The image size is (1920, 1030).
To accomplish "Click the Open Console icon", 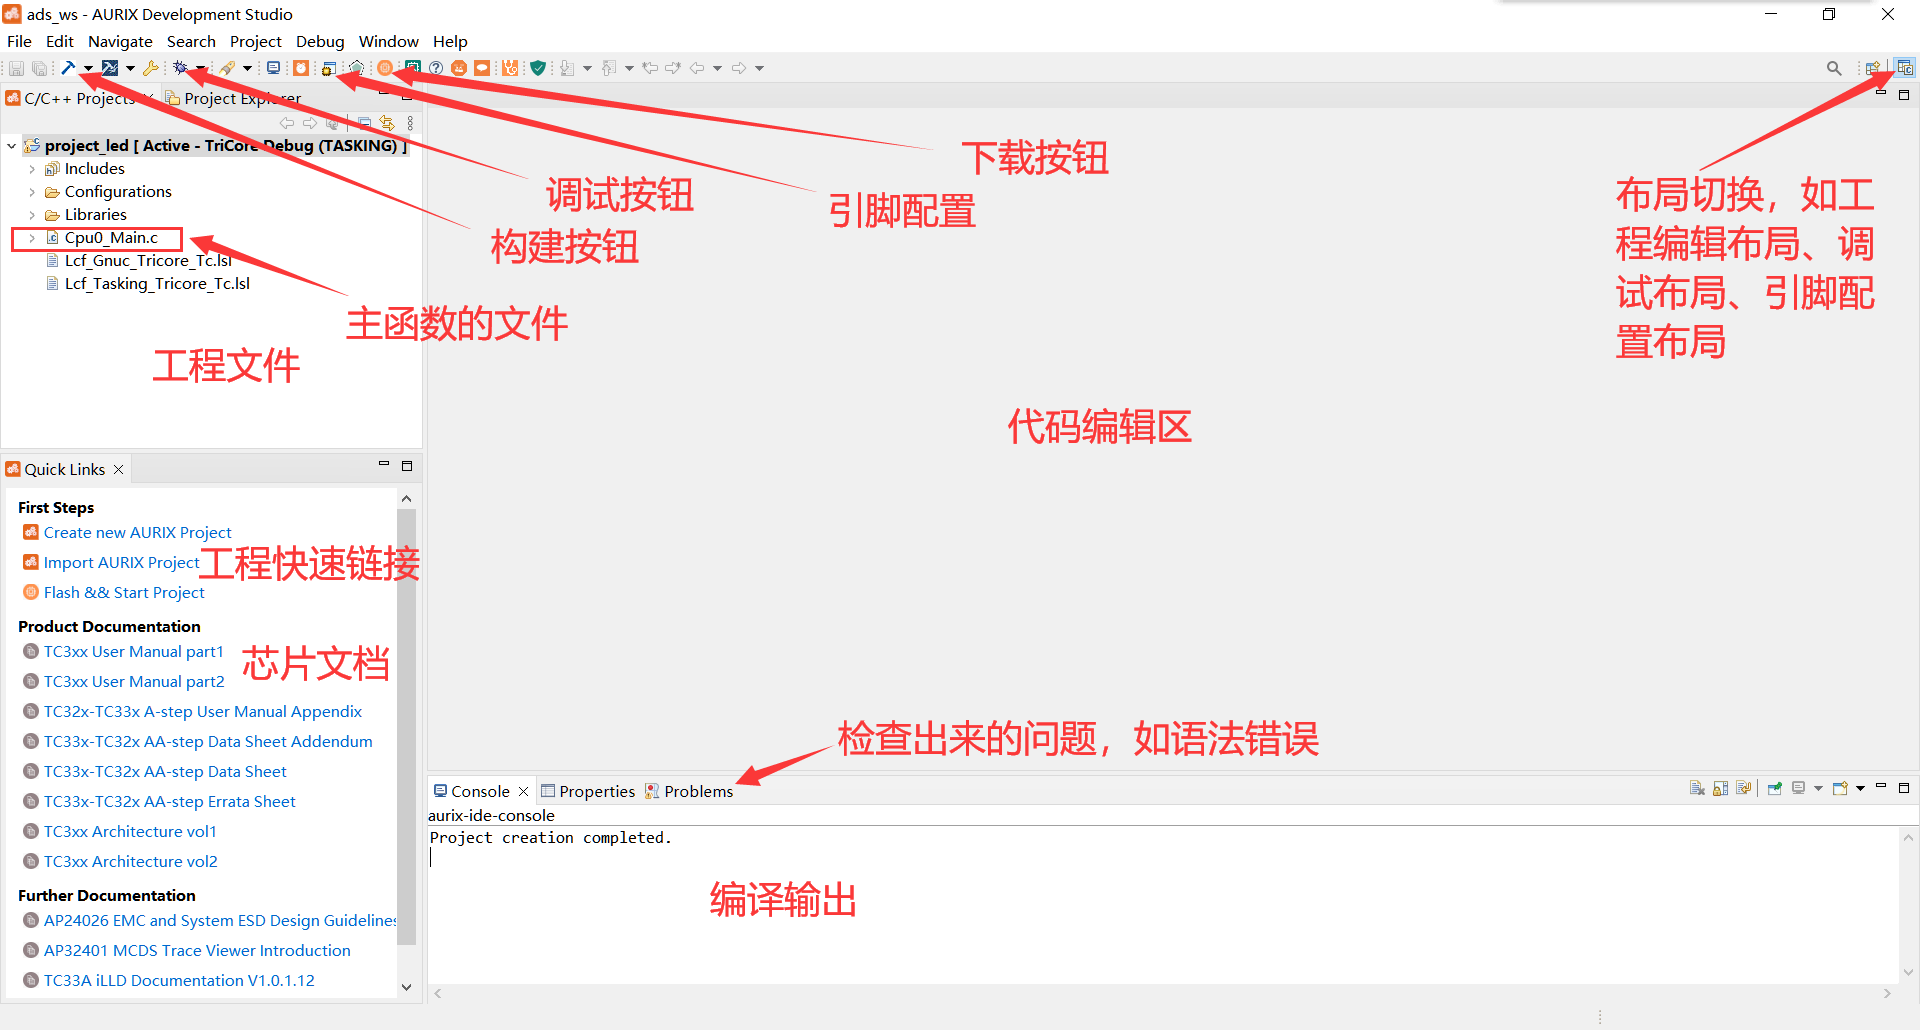I will (x=1840, y=788).
